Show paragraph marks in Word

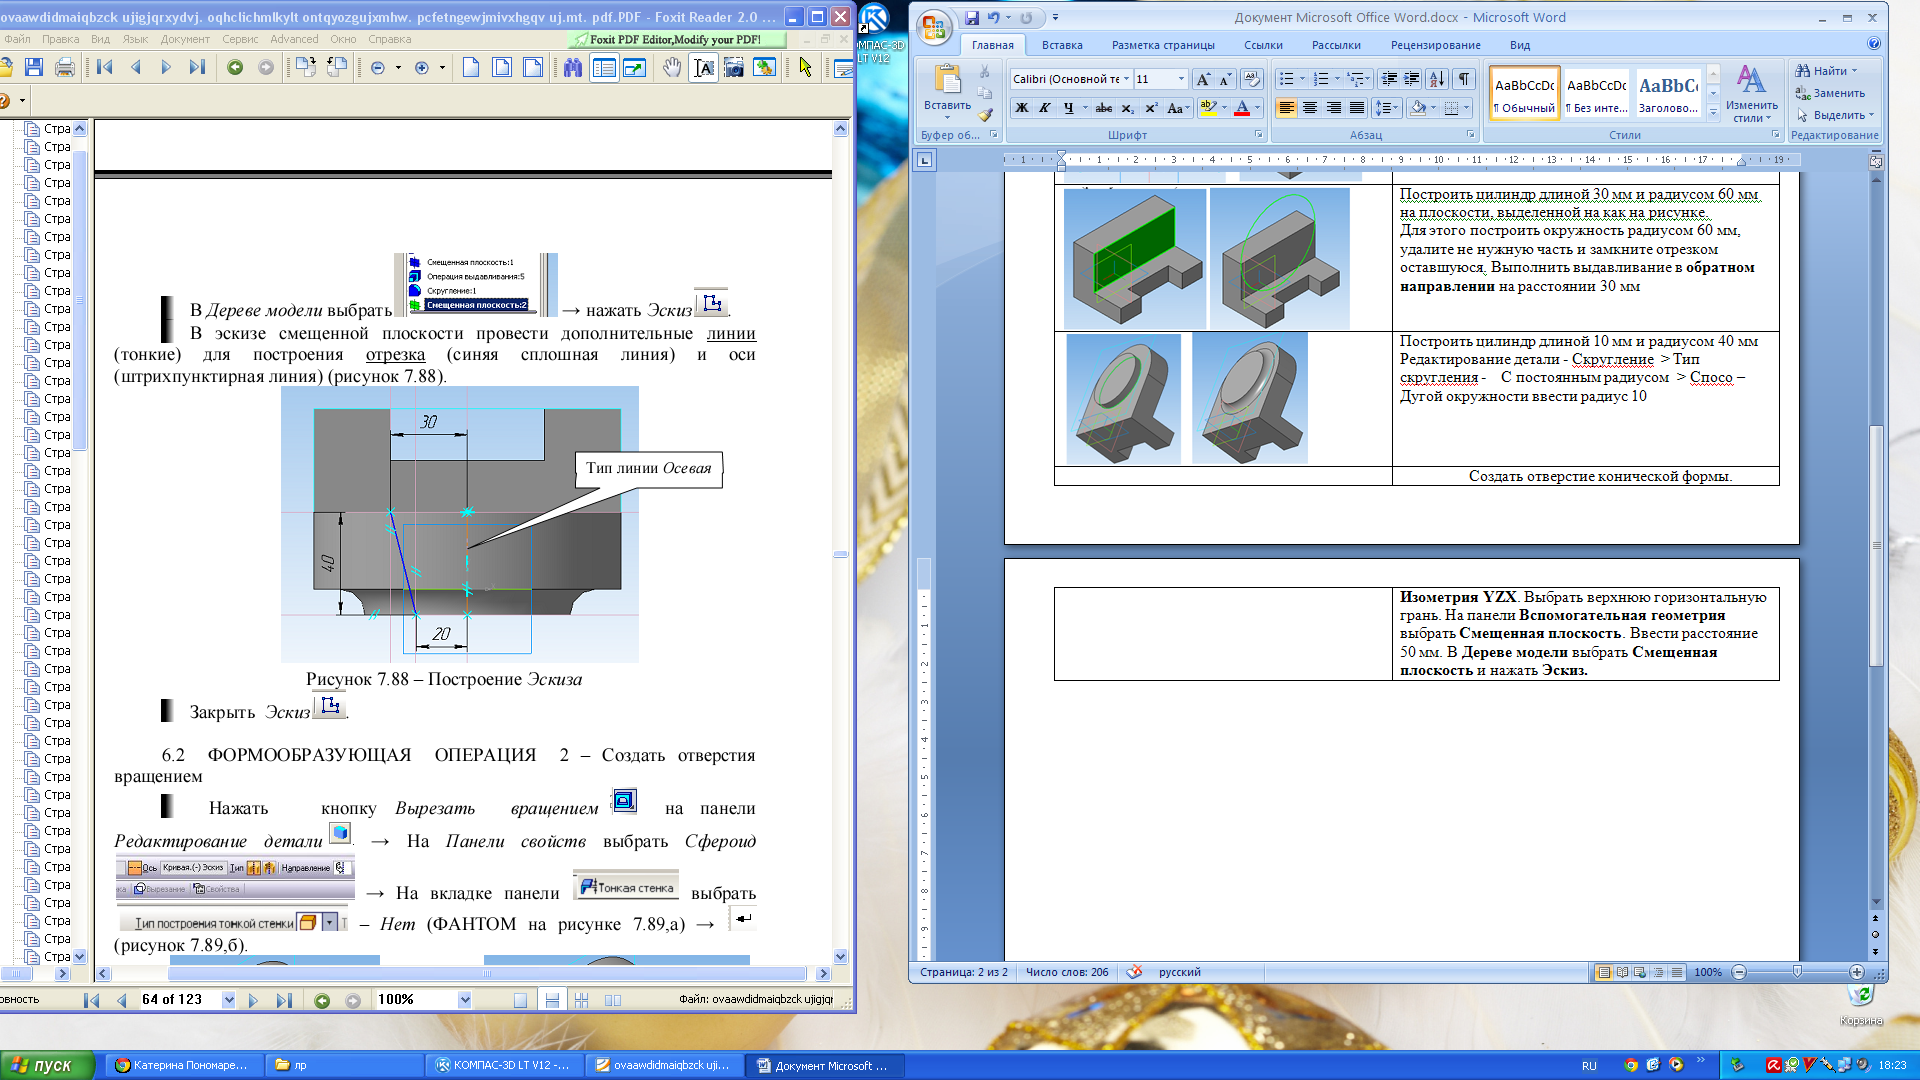1464,79
